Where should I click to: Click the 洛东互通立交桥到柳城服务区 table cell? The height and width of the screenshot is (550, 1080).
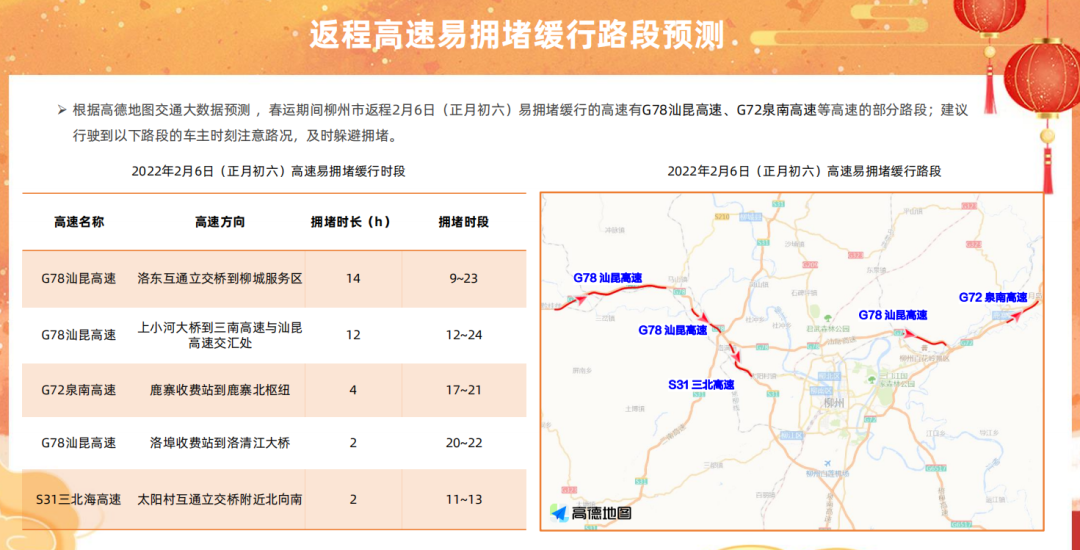click(220, 278)
